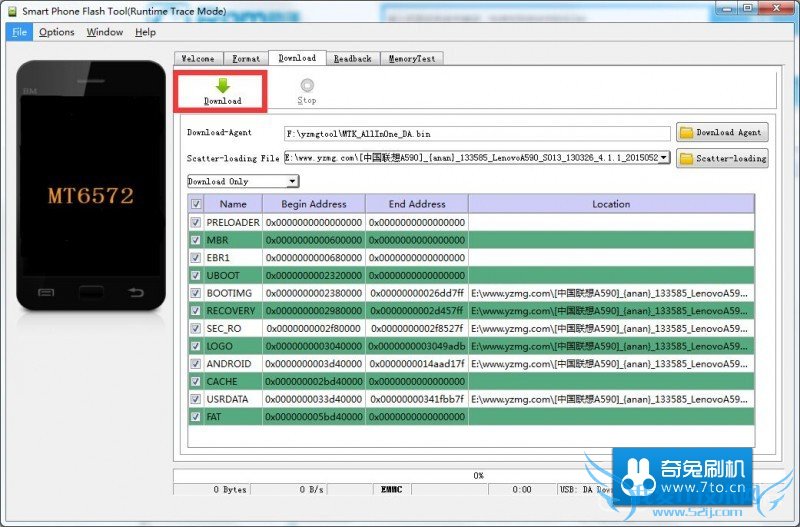Switch to the Format tab
Viewport: 800px width, 527px height.
point(246,59)
